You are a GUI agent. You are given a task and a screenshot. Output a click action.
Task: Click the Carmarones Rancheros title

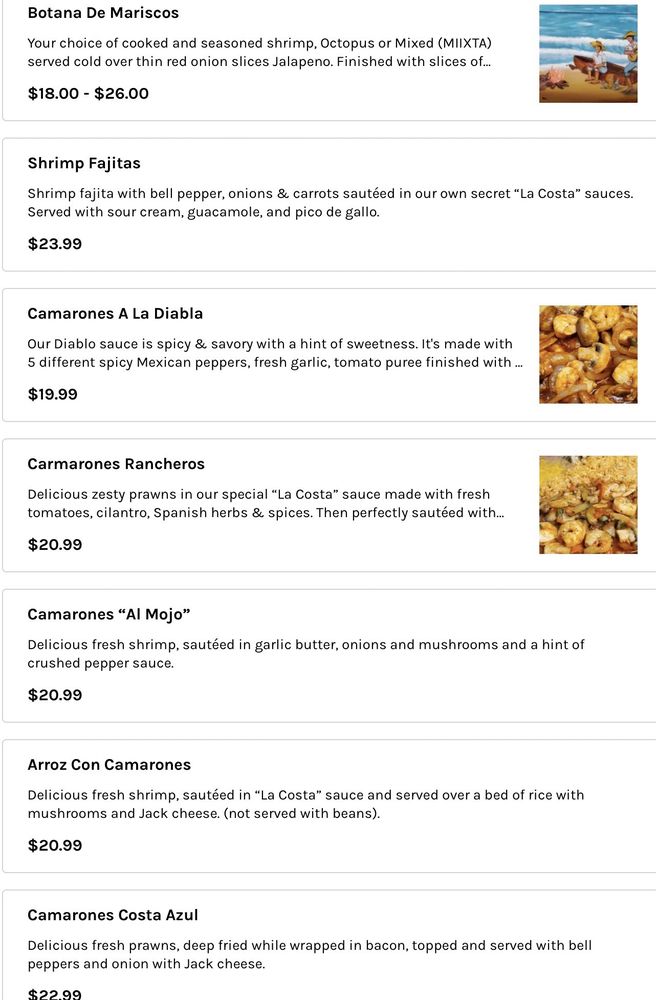[x=116, y=464]
